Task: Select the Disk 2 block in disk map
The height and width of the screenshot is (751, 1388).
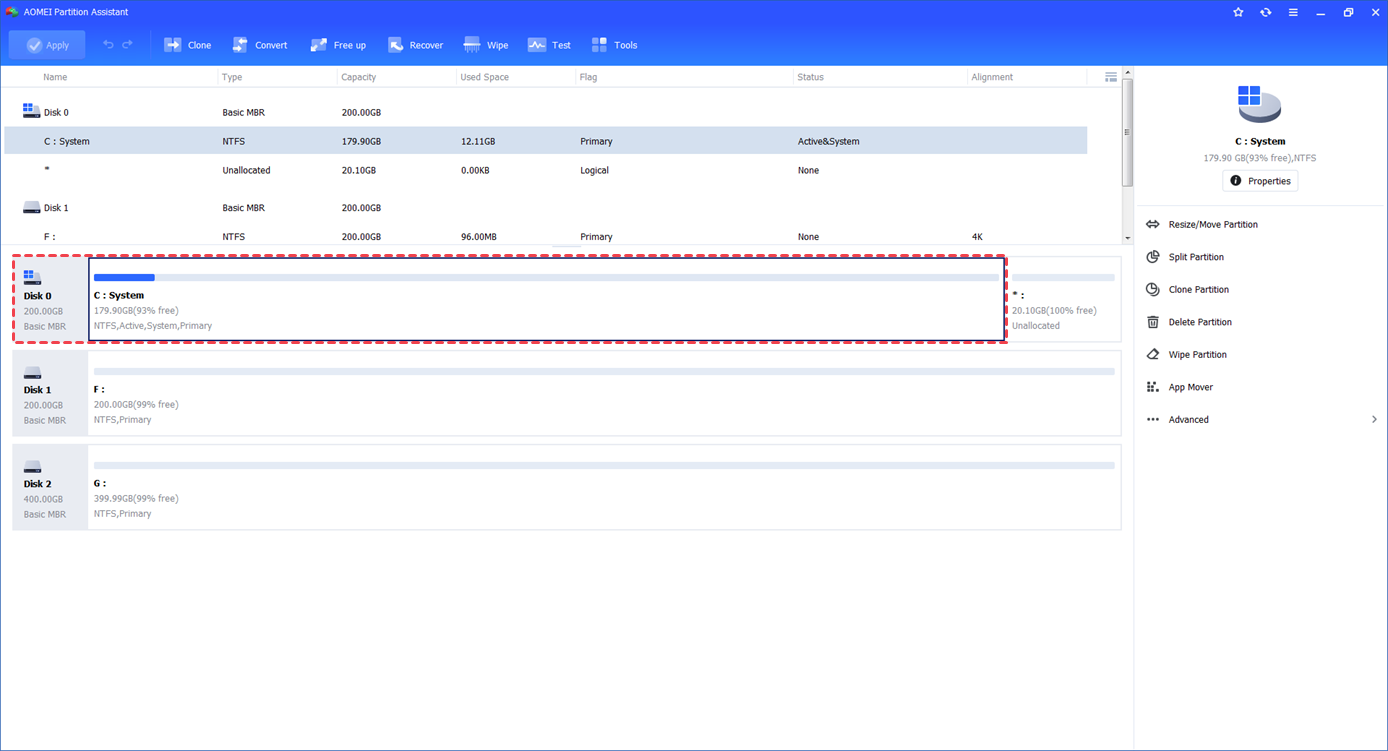Action: [x=50, y=487]
